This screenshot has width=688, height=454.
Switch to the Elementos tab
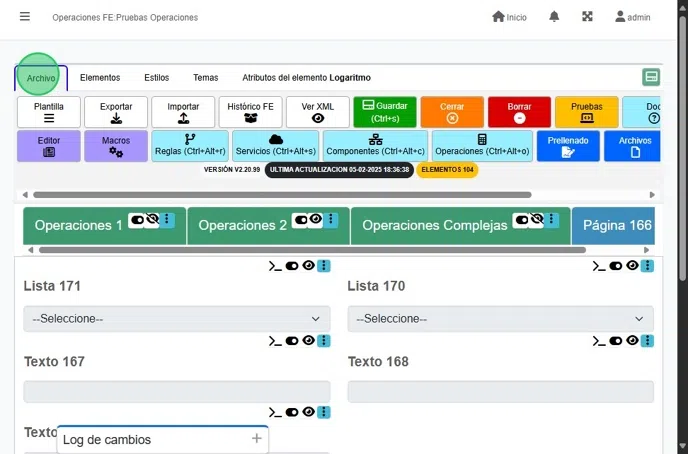click(100, 78)
